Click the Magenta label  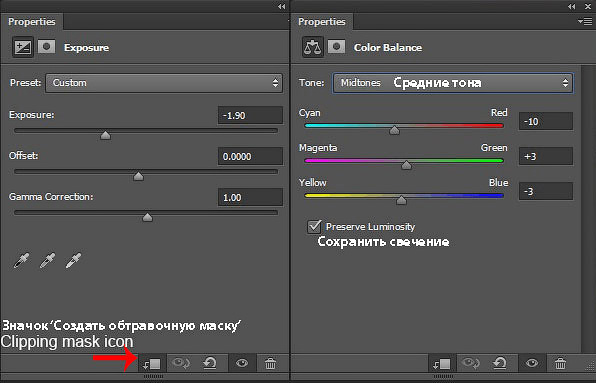(318, 148)
